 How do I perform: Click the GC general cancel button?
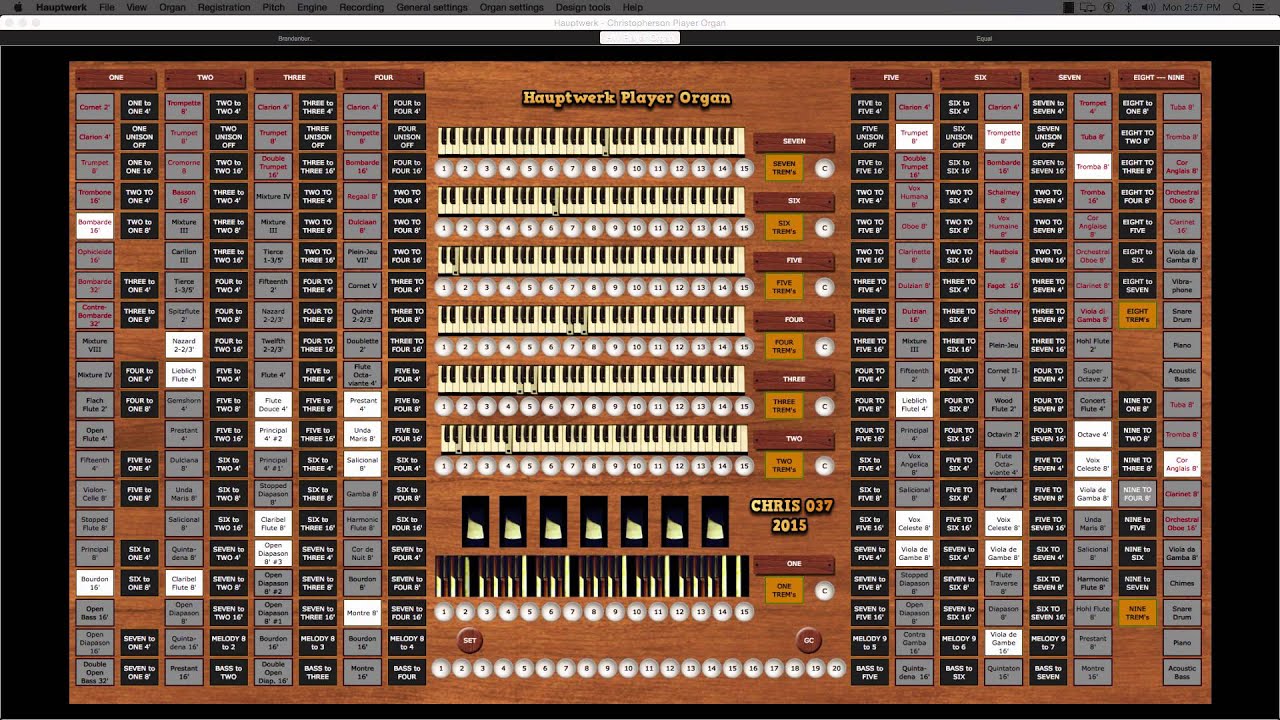809,640
